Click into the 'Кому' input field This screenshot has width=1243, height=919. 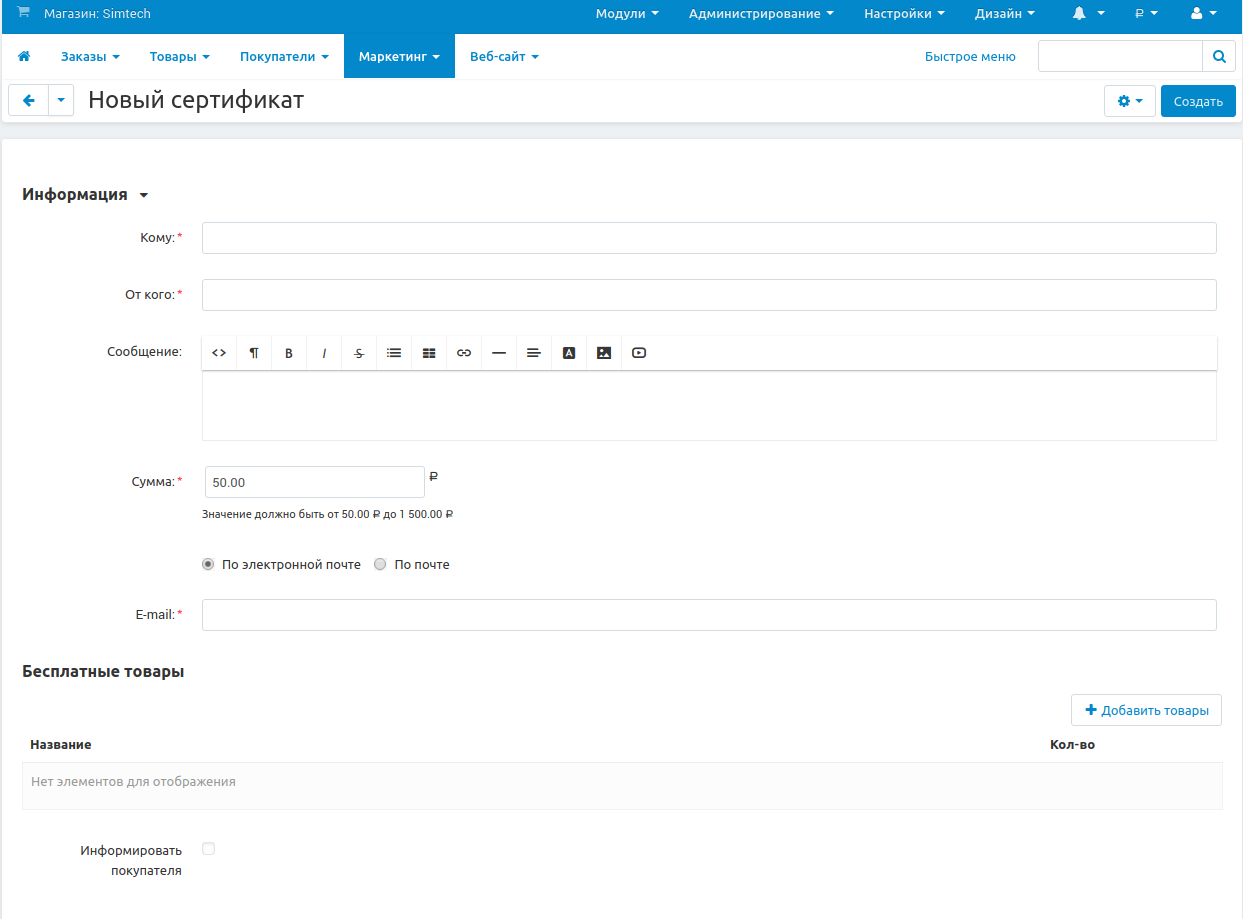[x=709, y=238]
